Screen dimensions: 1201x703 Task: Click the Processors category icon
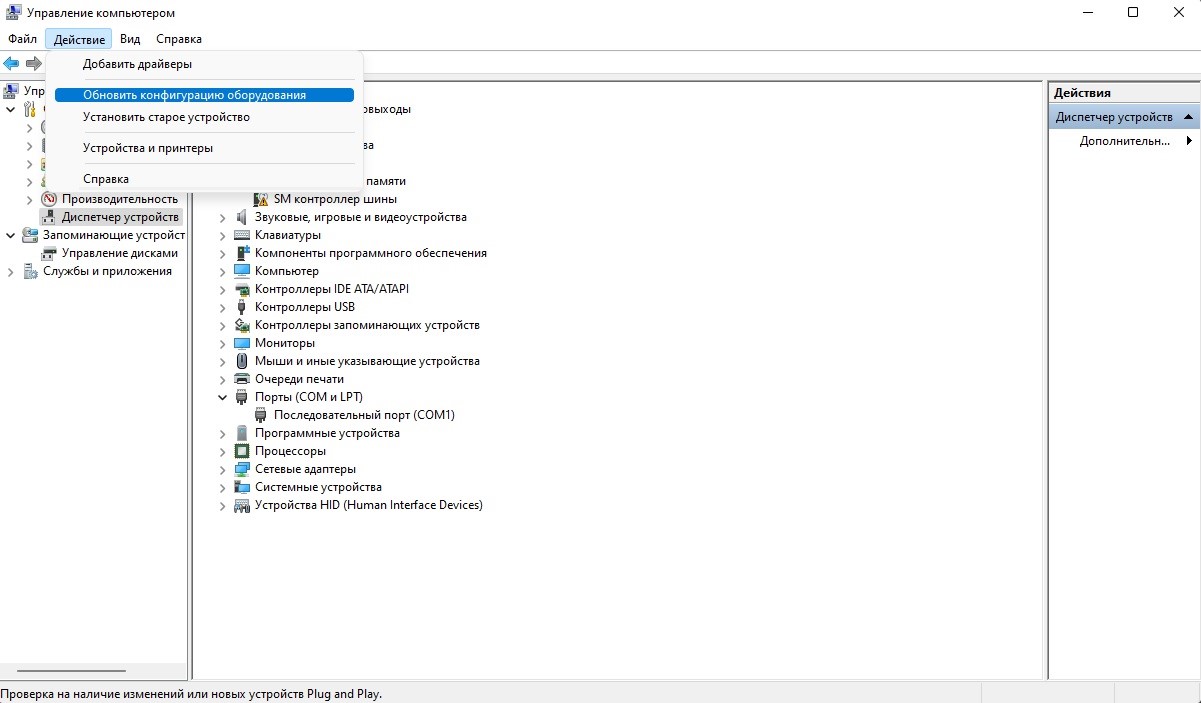pyautogui.click(x=242, y=451)
